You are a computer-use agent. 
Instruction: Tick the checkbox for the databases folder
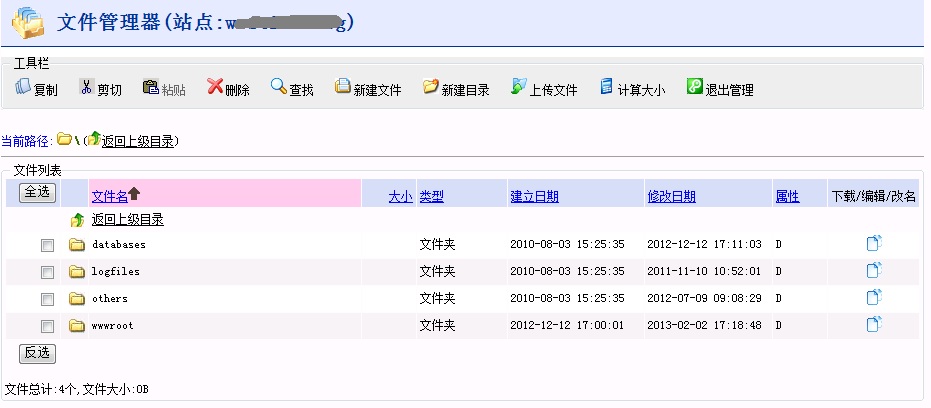coord(47,245)
